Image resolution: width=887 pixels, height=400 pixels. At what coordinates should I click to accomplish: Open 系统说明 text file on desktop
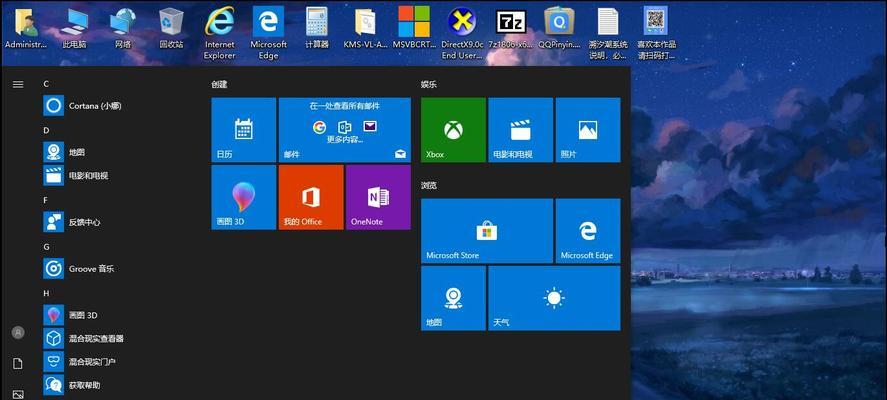coord(608,33)
